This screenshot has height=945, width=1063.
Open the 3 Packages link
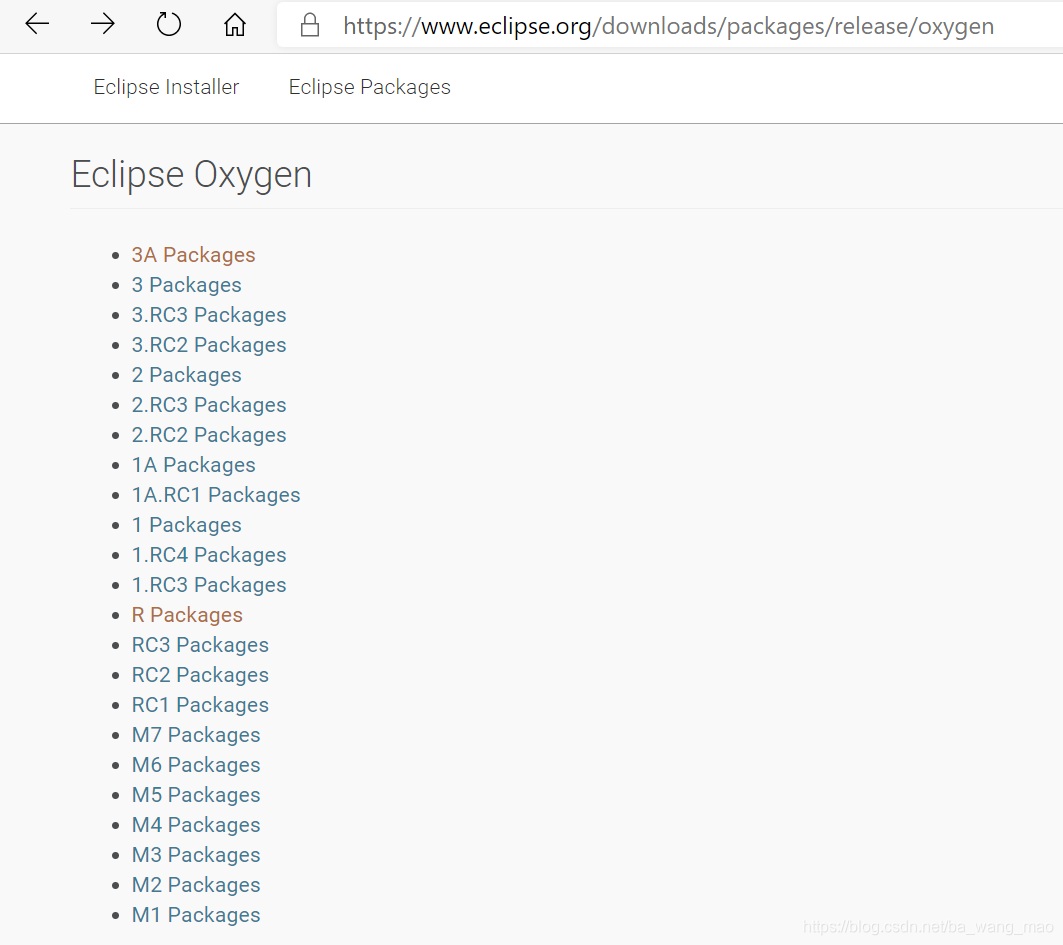(186, 285)
